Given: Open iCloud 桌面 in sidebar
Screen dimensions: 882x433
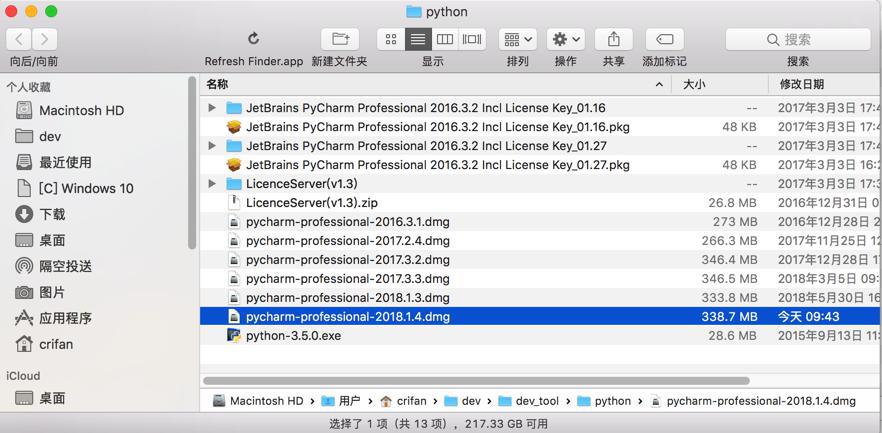Looking at the screenshot, I should coord(52,398).
